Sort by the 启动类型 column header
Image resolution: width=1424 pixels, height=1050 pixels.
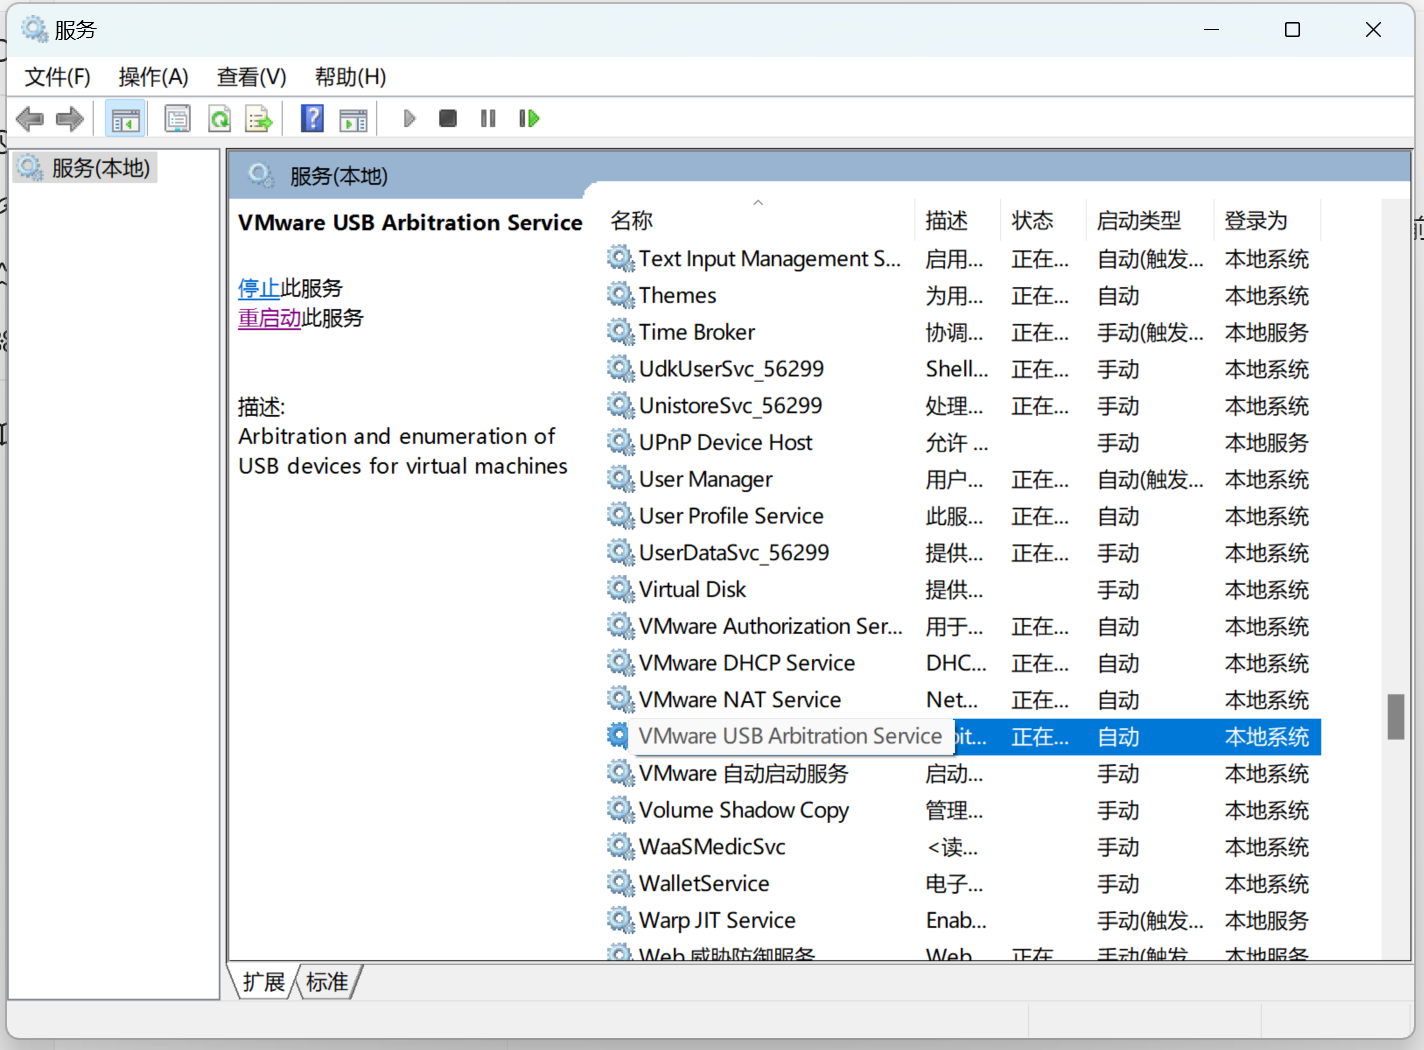tap(1150, 220)
